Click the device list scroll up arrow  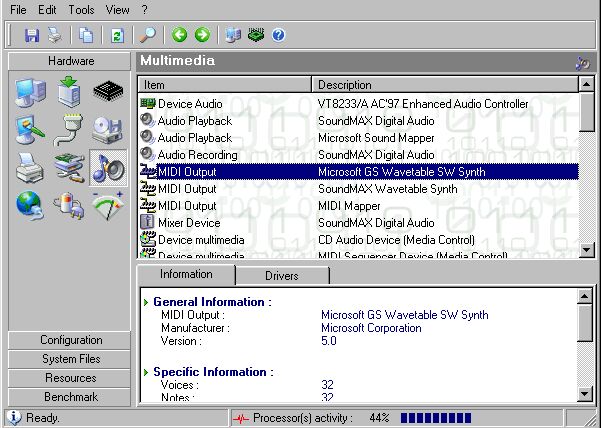pyautogui.click(x=586, y=84)
